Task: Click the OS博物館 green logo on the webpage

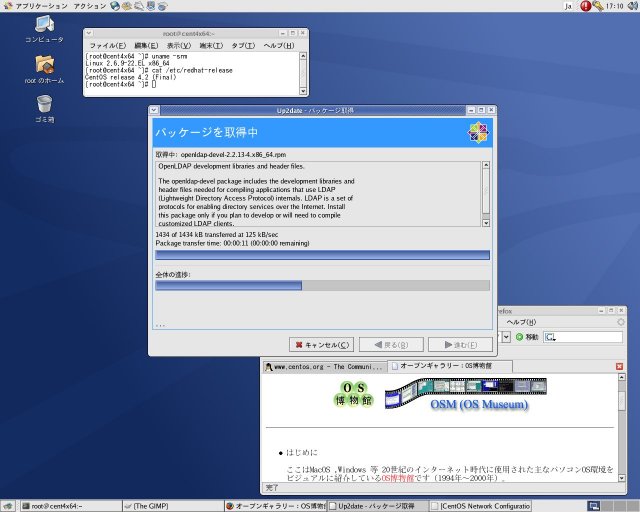Action: [x=354, y=394]
